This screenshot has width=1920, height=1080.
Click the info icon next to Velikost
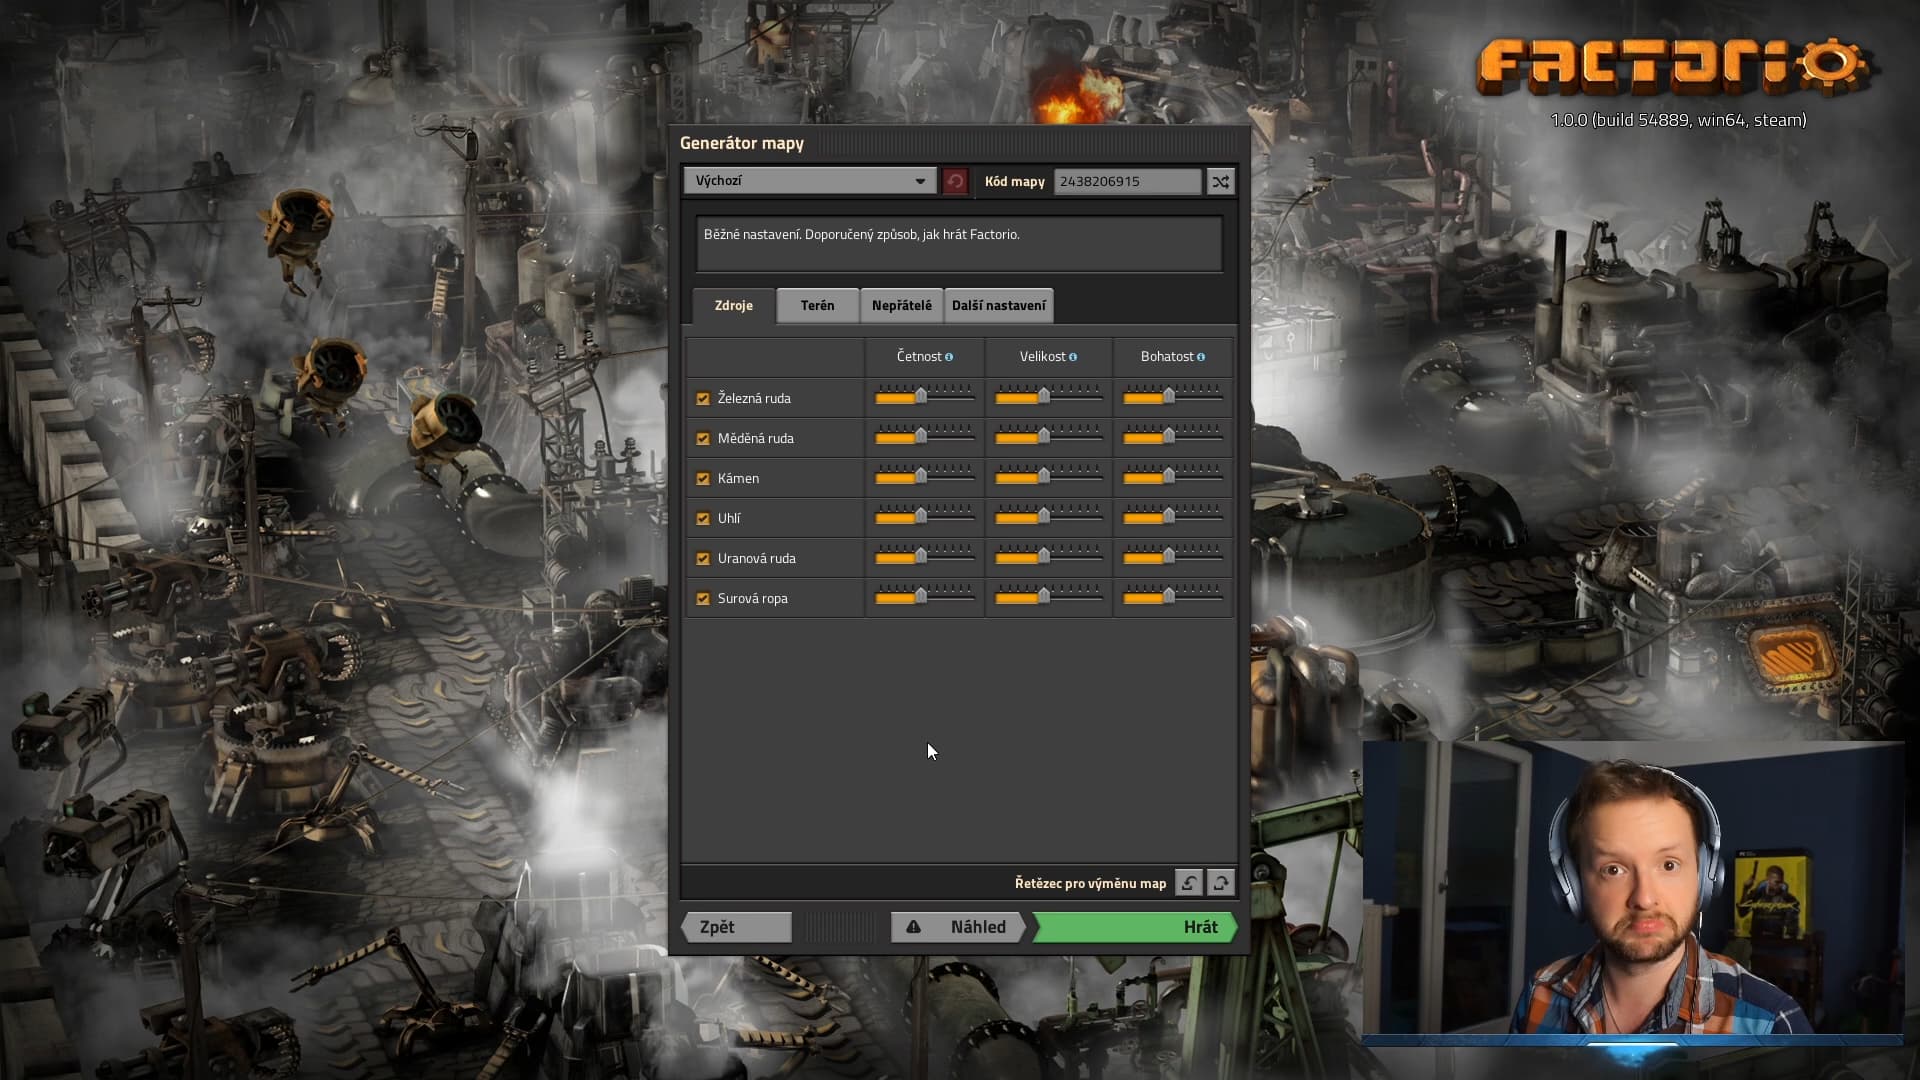[1073, 357]
